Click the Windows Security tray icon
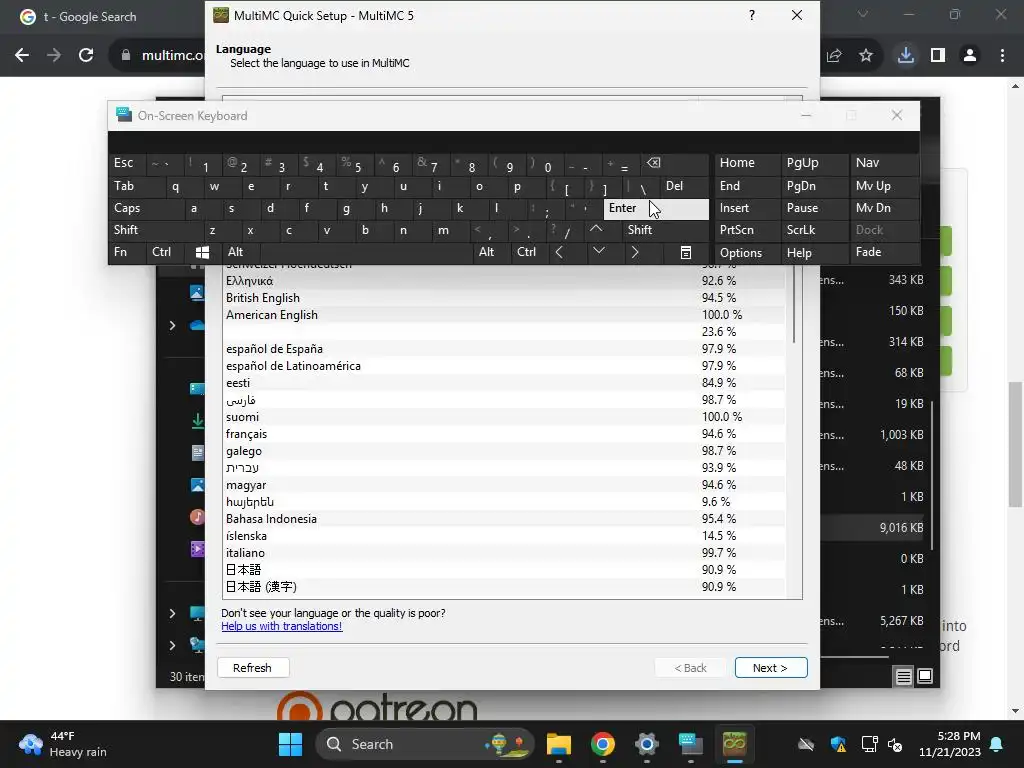 point(838,744)
